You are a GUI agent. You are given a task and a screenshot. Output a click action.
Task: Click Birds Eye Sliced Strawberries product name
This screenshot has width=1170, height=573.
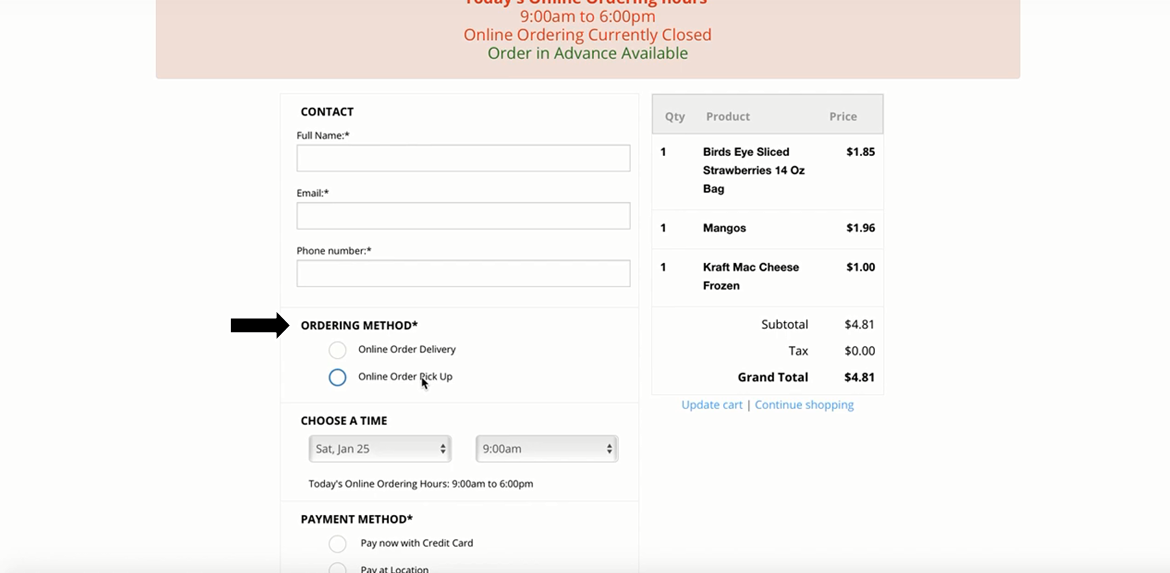754,170
